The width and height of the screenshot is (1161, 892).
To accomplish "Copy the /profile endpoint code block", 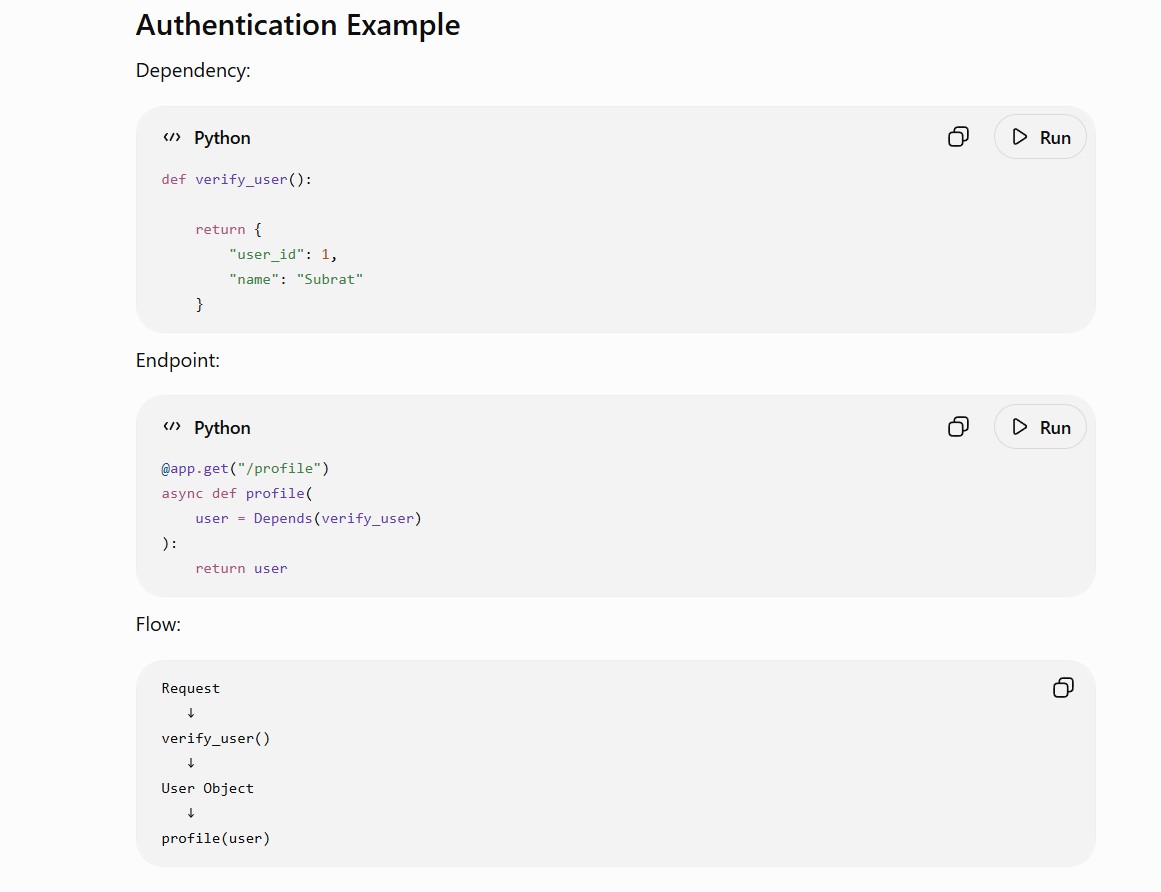I will coord(958,427).
